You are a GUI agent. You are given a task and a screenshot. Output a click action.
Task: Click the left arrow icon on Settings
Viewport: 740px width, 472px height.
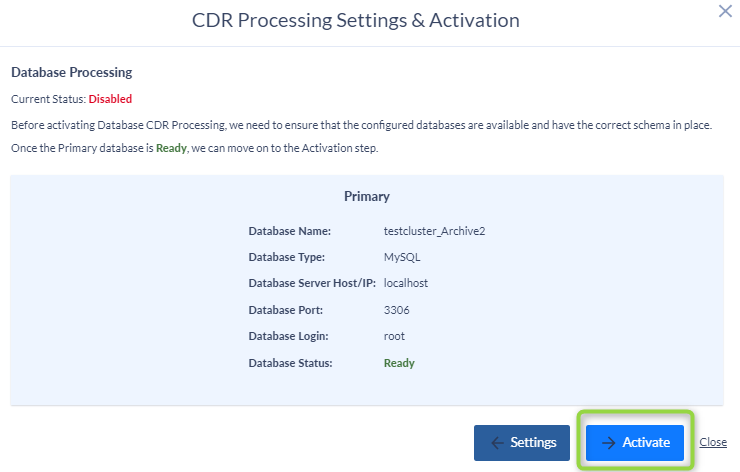[x=497, y=443]
